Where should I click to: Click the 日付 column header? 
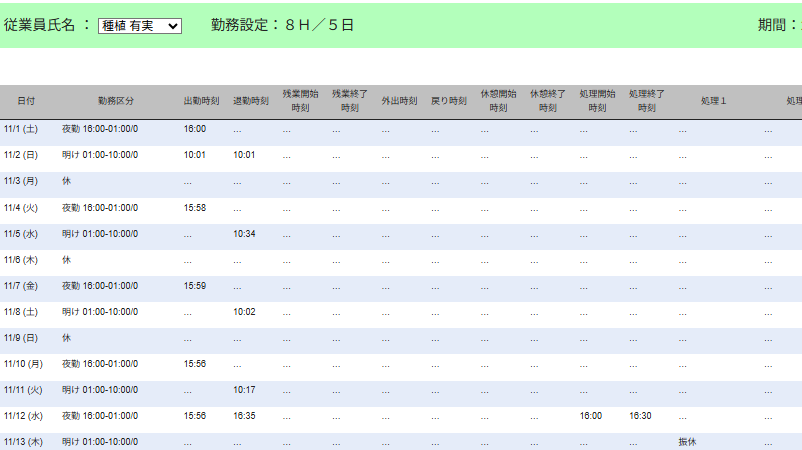pos(26,101)
